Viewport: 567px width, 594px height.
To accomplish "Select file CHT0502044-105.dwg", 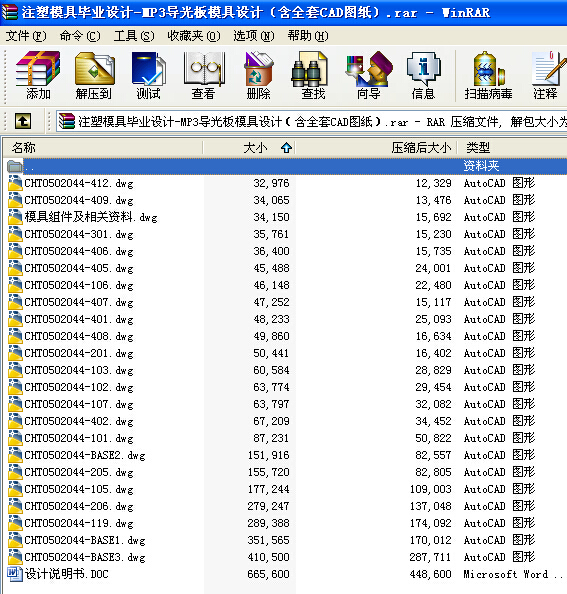I will (79, 489).
